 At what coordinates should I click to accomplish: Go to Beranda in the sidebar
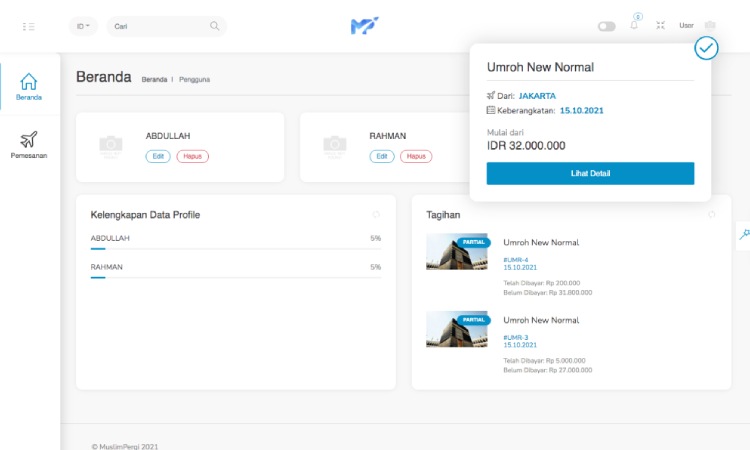click(x=29, y=87)
